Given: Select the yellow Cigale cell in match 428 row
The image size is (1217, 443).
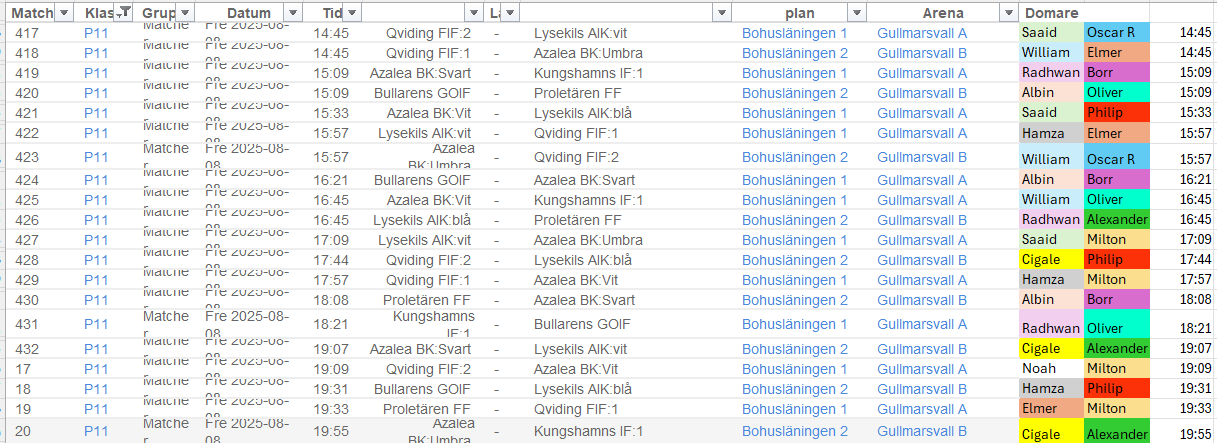Looking at the screenshot, I should [x=1050, y=260].
